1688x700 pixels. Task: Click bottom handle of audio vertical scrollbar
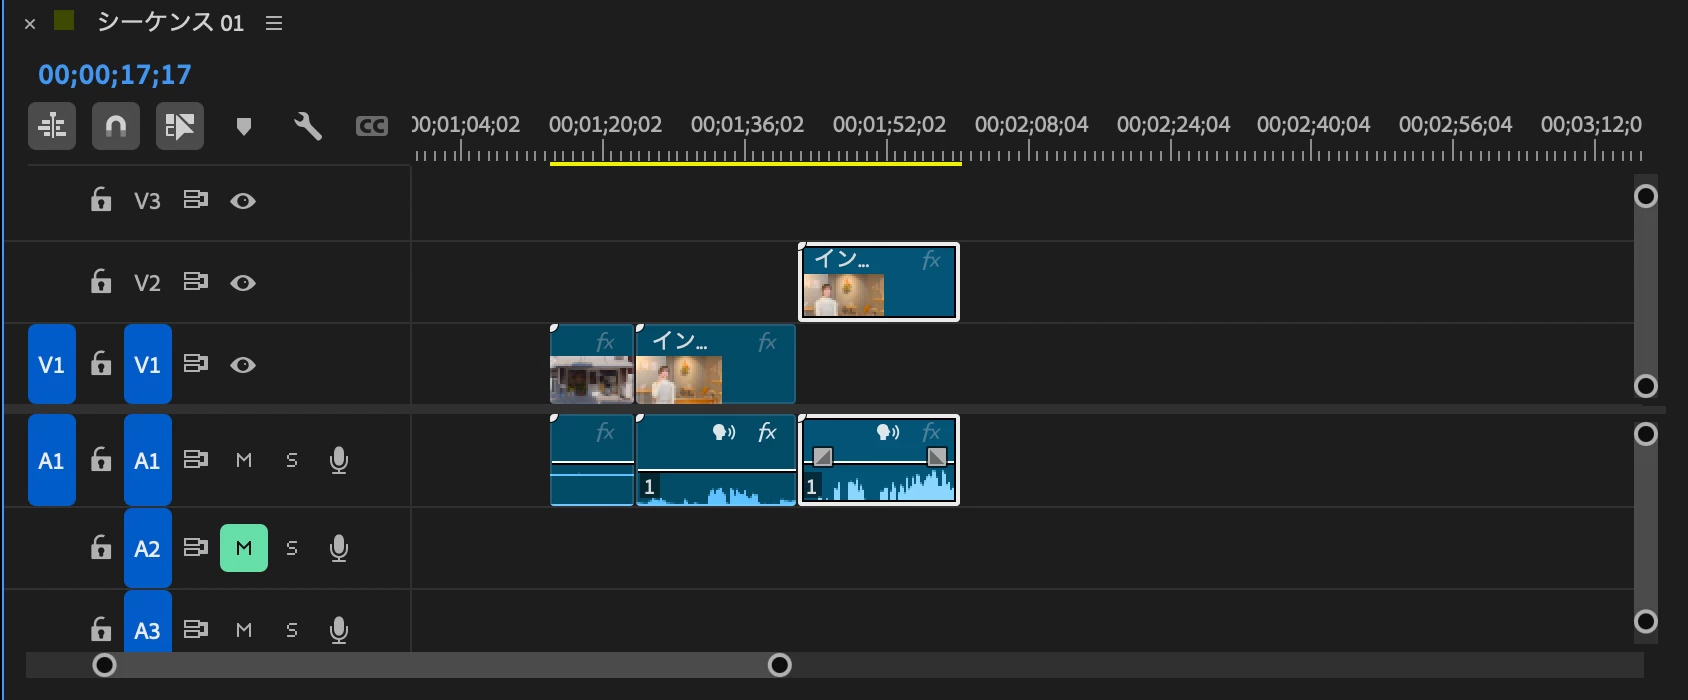pyautogui.click(x=1646, y=622)
